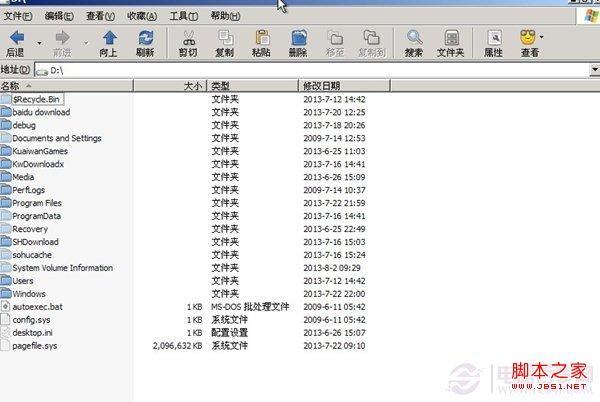Open the 查看 view dropdown arrow
The width and height of the screenshot is (600, 402).
(541, 37)
